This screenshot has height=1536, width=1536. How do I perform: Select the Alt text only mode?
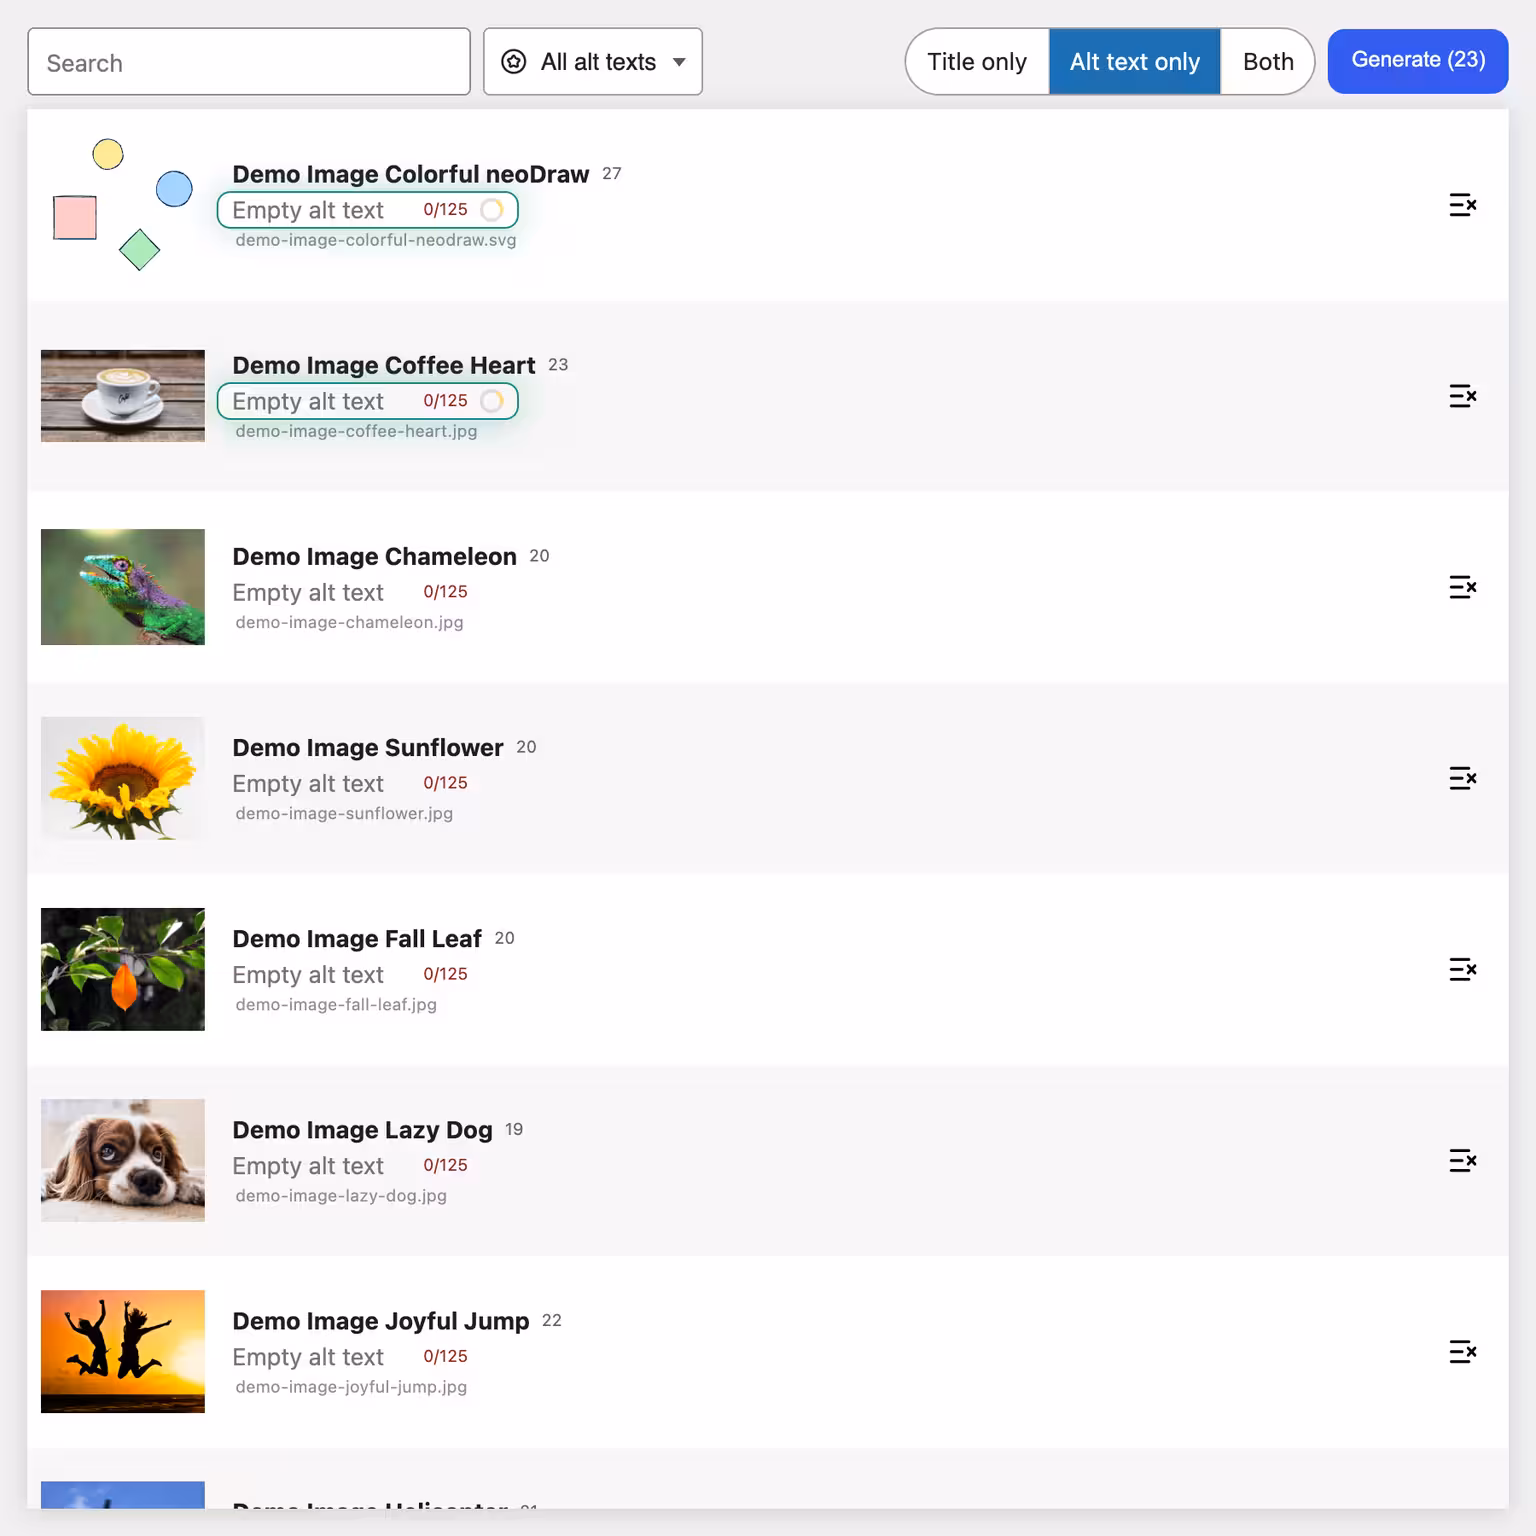[1135, 62]
